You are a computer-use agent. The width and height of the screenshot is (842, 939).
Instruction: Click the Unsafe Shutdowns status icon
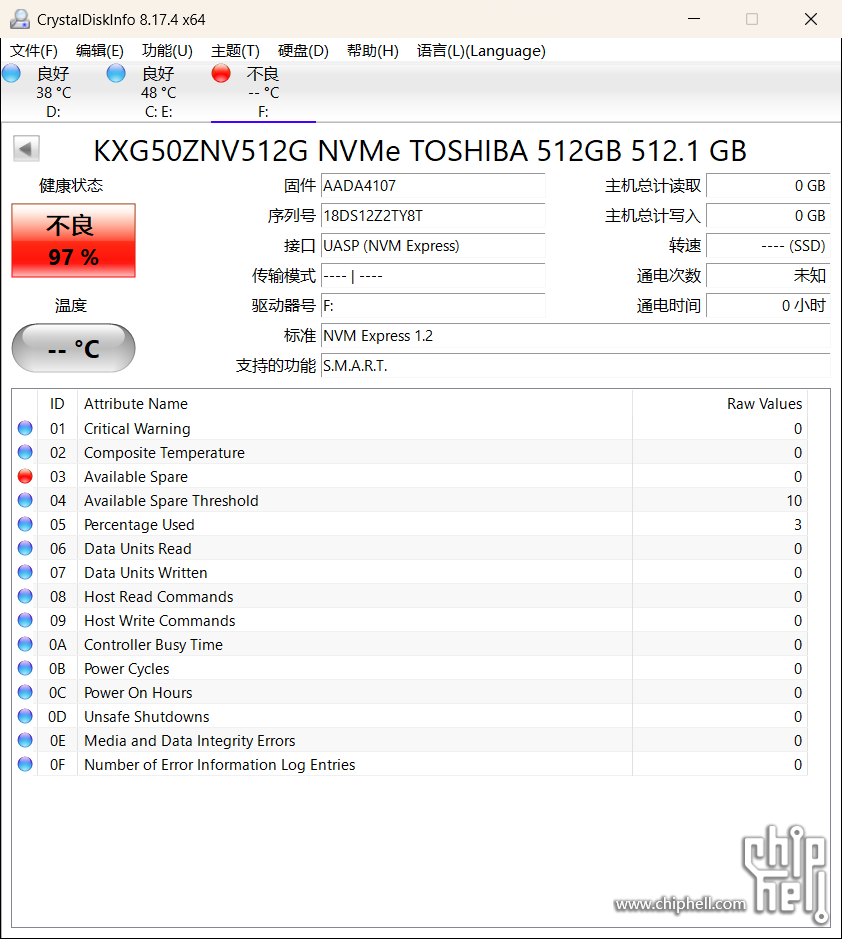25,716
